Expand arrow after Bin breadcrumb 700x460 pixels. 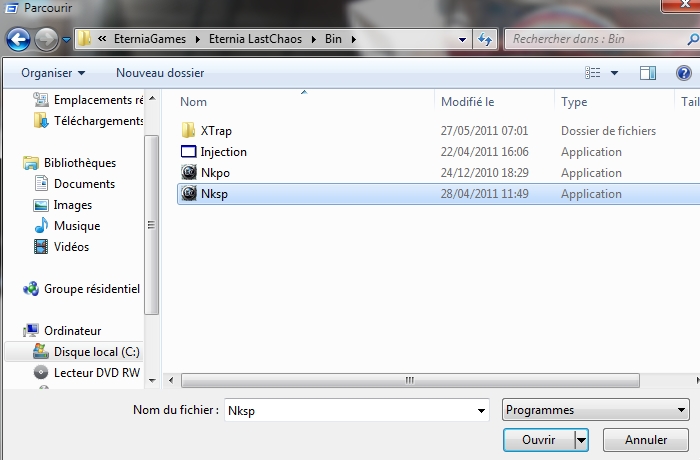[x=354, y=39]
